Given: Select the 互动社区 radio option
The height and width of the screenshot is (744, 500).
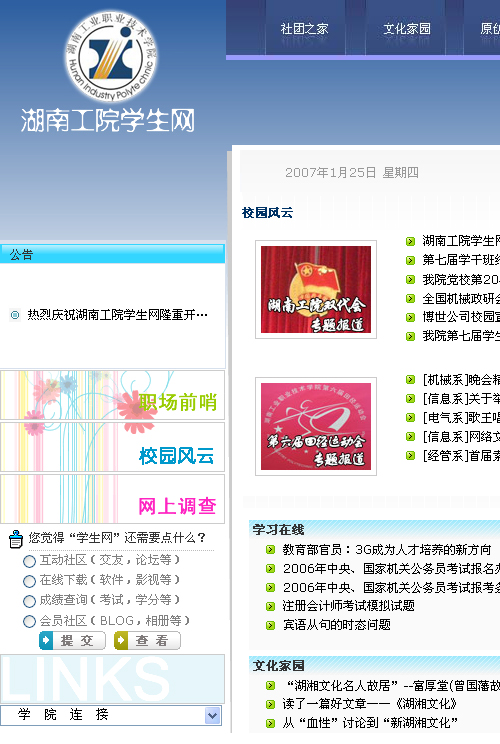Looking at the screenshot, I should [29, 561].
